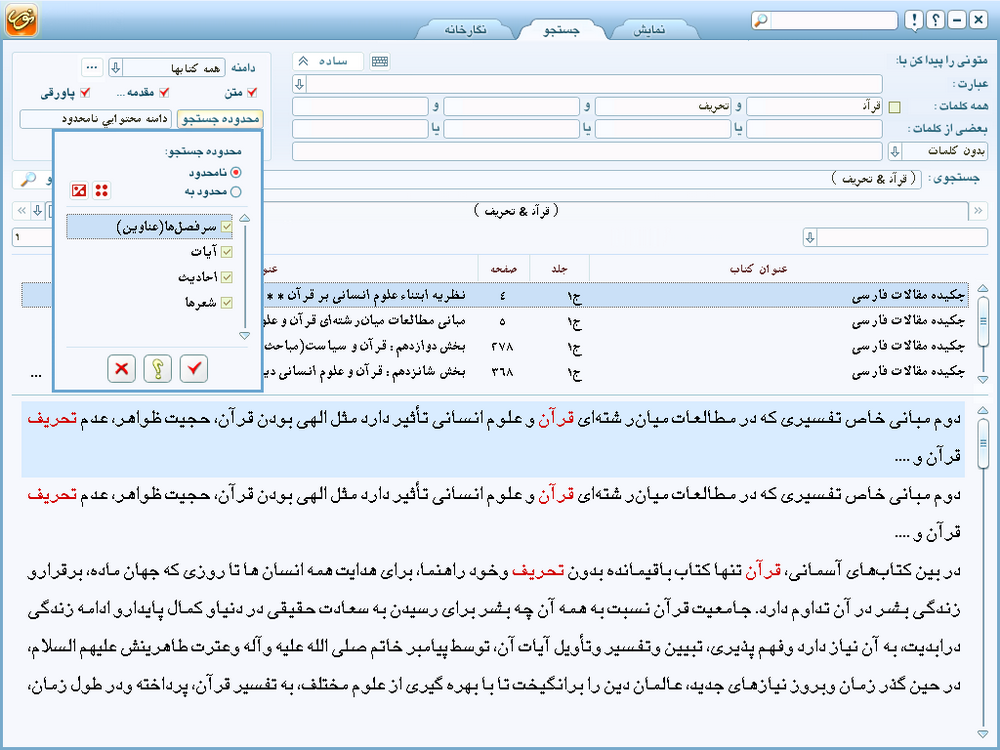Open help in the search scope popup
The image size is (1000, 750).
coord(158,369)
